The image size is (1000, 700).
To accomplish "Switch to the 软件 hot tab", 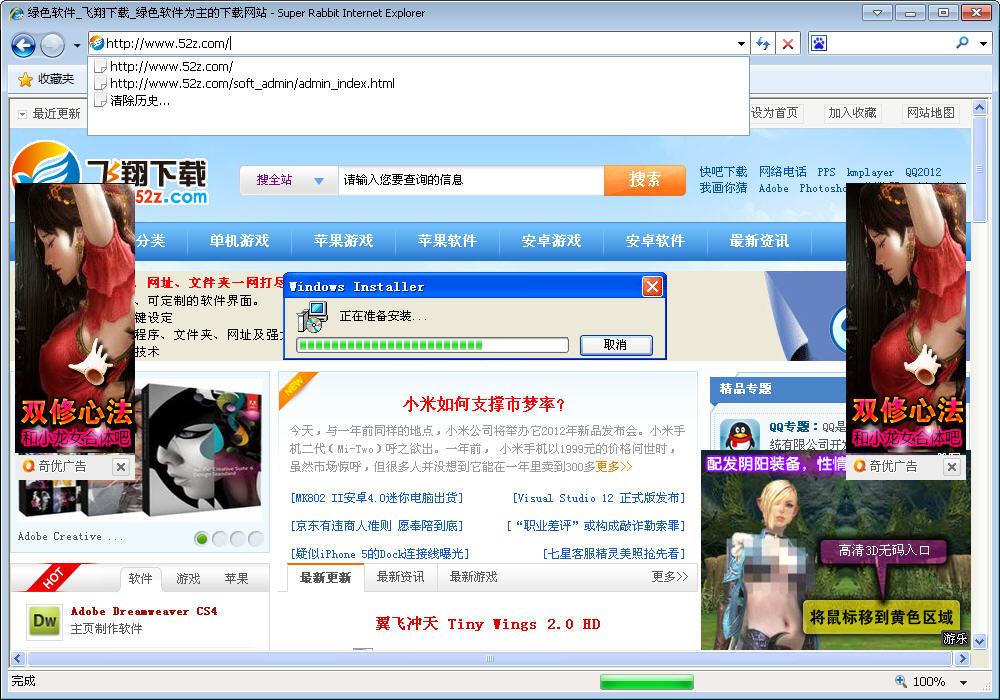I will tap(140, 578).
